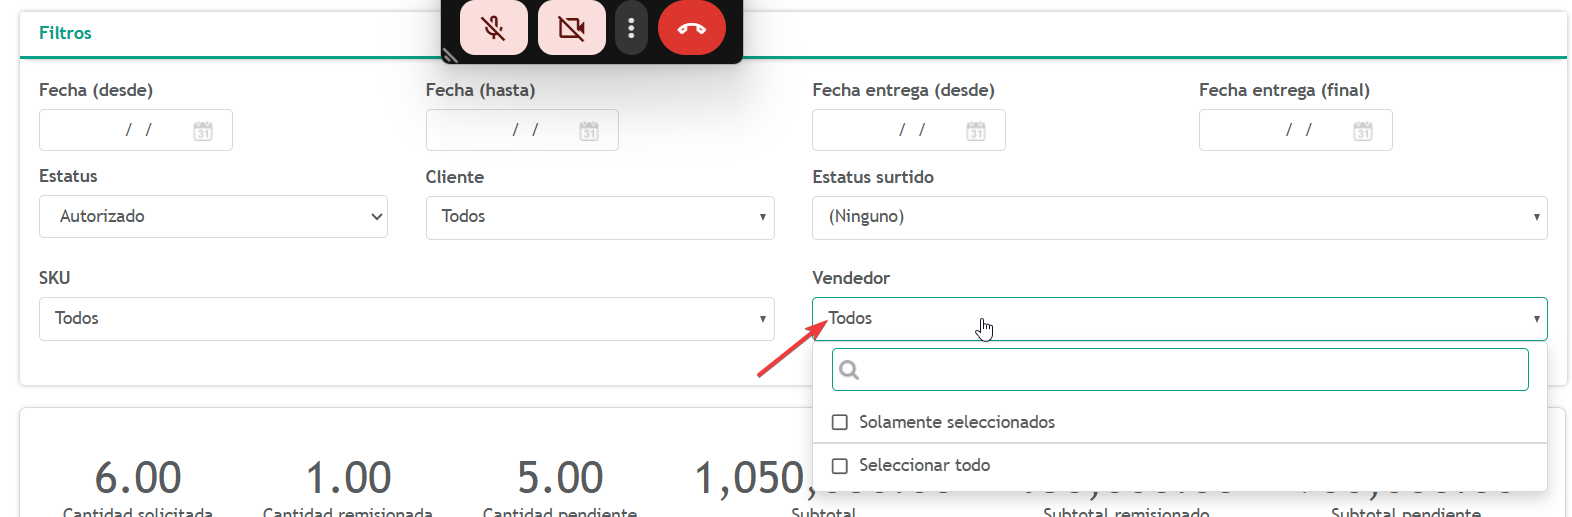Focus the Vendedor search text box
This screenshot has width=1572, height=517.
click(x=1180, y=370)
